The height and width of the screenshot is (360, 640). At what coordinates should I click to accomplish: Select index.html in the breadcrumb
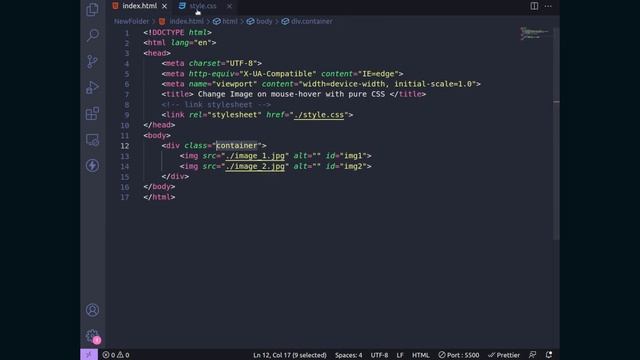pos(186,21)
